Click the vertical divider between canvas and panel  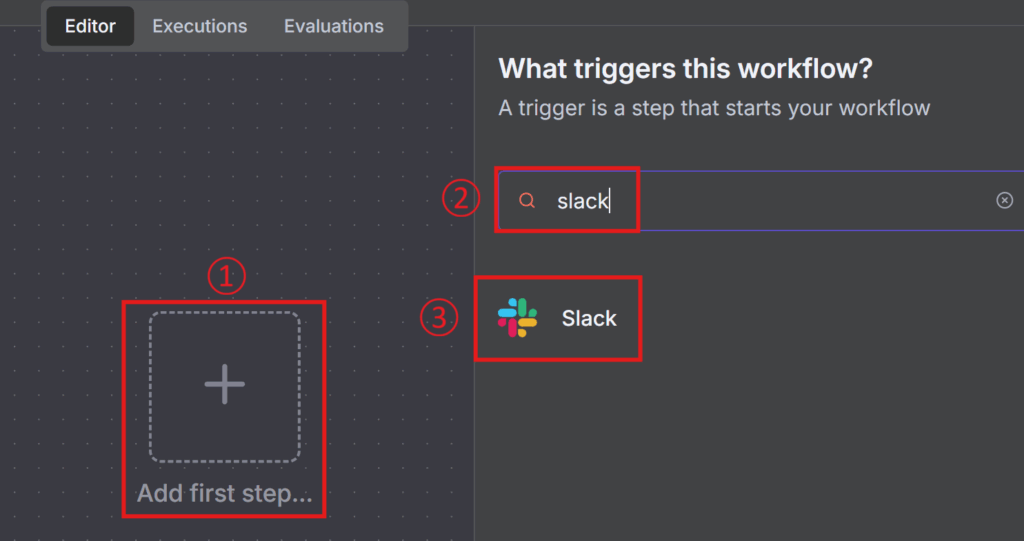[474, 300]
